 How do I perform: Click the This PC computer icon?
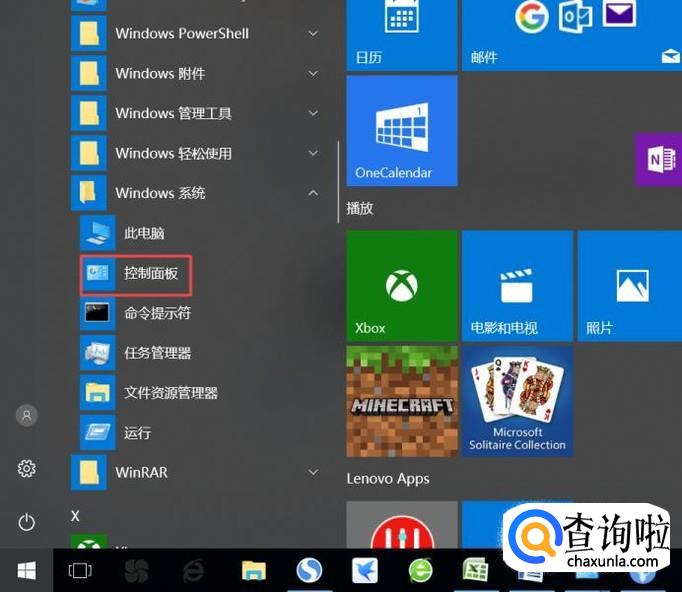click(97, 233)
